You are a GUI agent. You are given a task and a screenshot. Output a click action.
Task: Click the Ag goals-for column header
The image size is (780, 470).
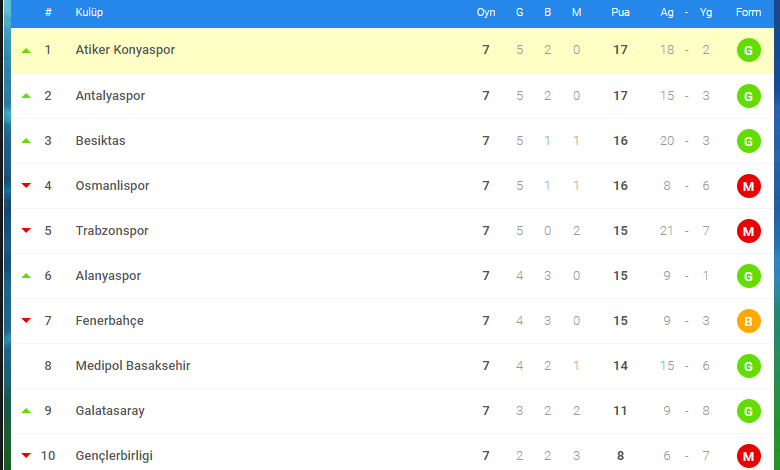tap(667, 12)
